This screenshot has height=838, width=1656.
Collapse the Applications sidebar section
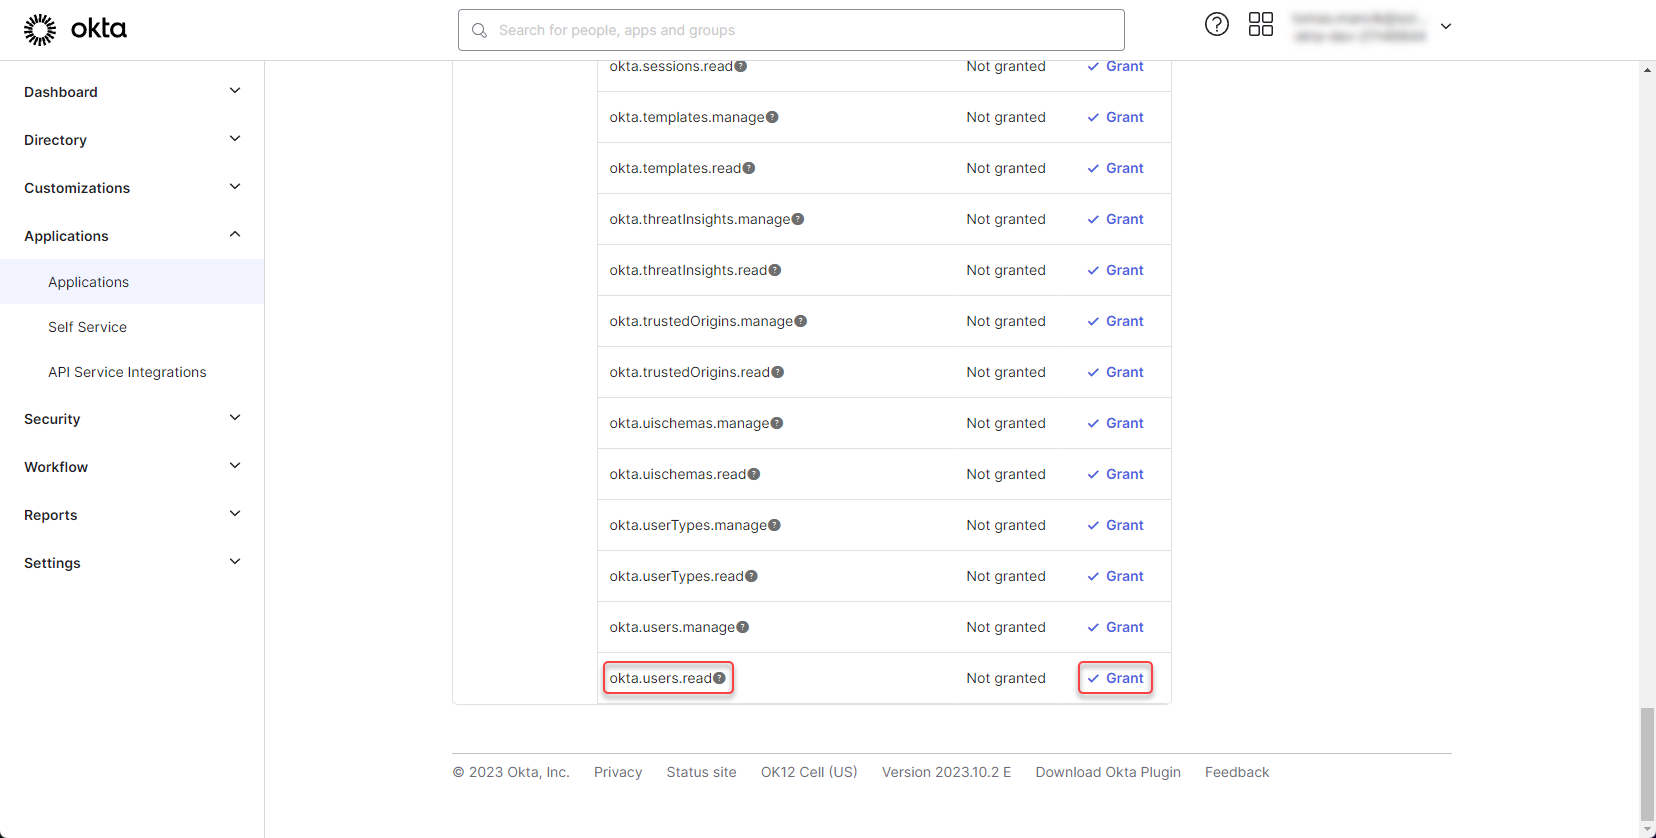tap(235, 235)
